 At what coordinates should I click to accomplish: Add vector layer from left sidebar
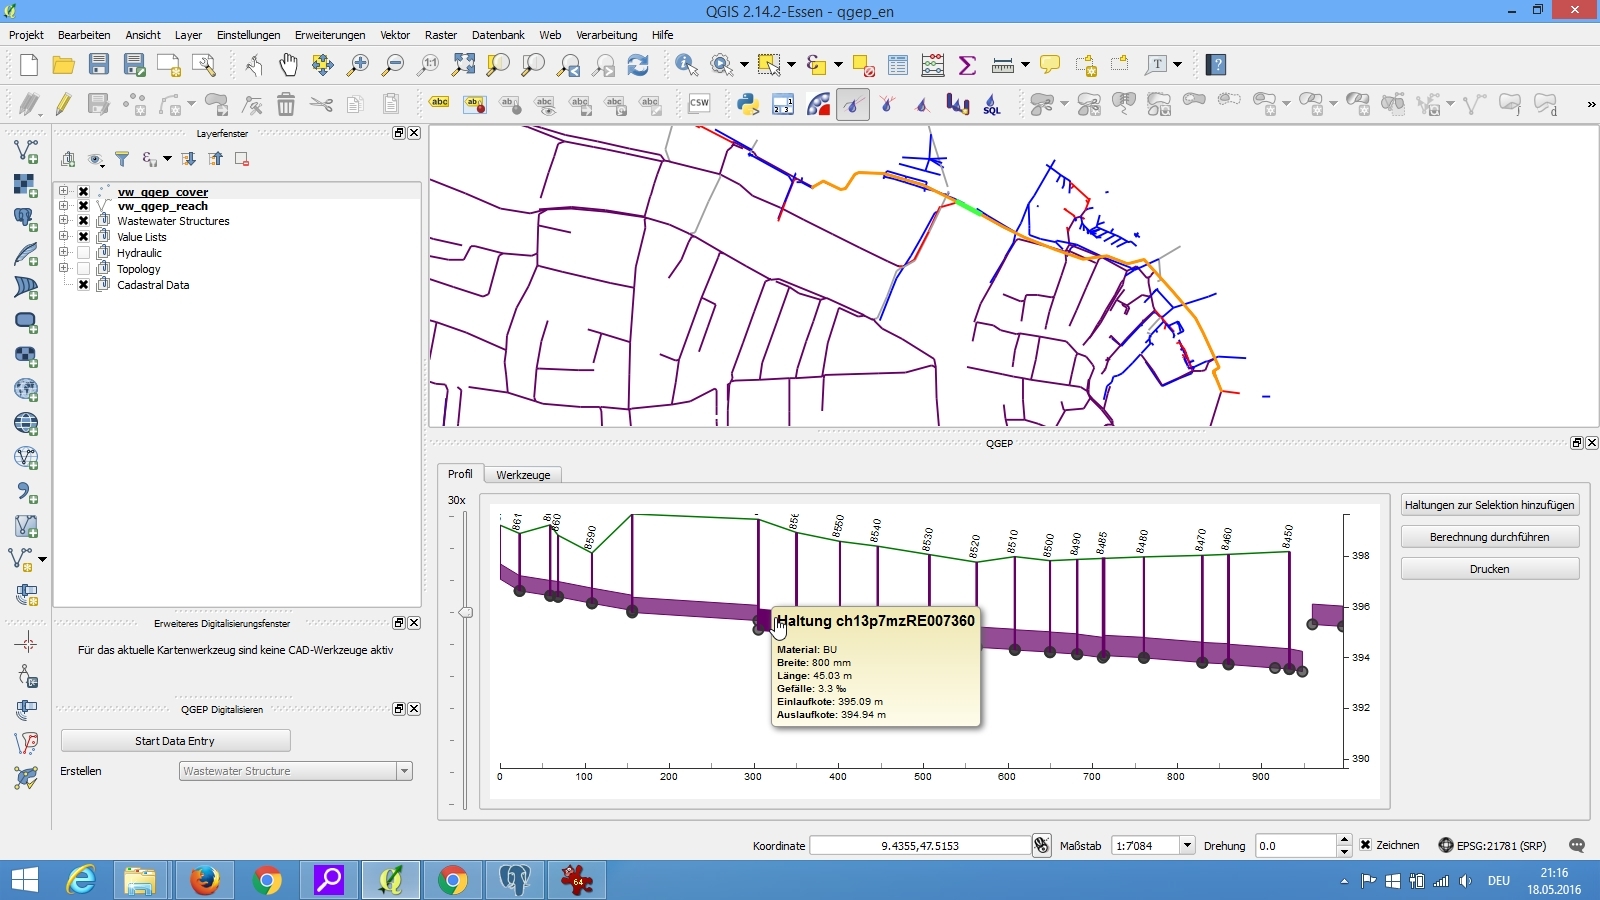coord(26,151)
